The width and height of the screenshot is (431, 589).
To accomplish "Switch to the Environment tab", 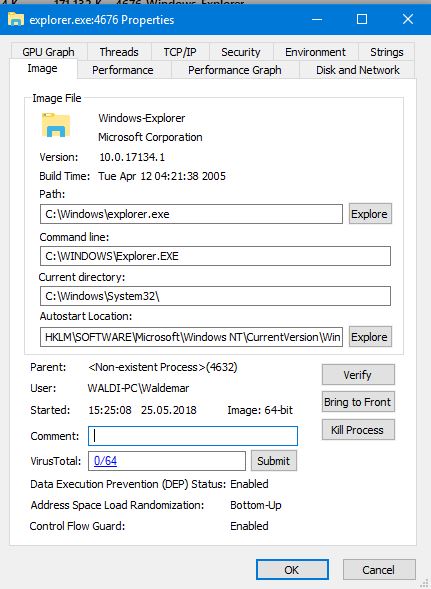I will point(316,52).
